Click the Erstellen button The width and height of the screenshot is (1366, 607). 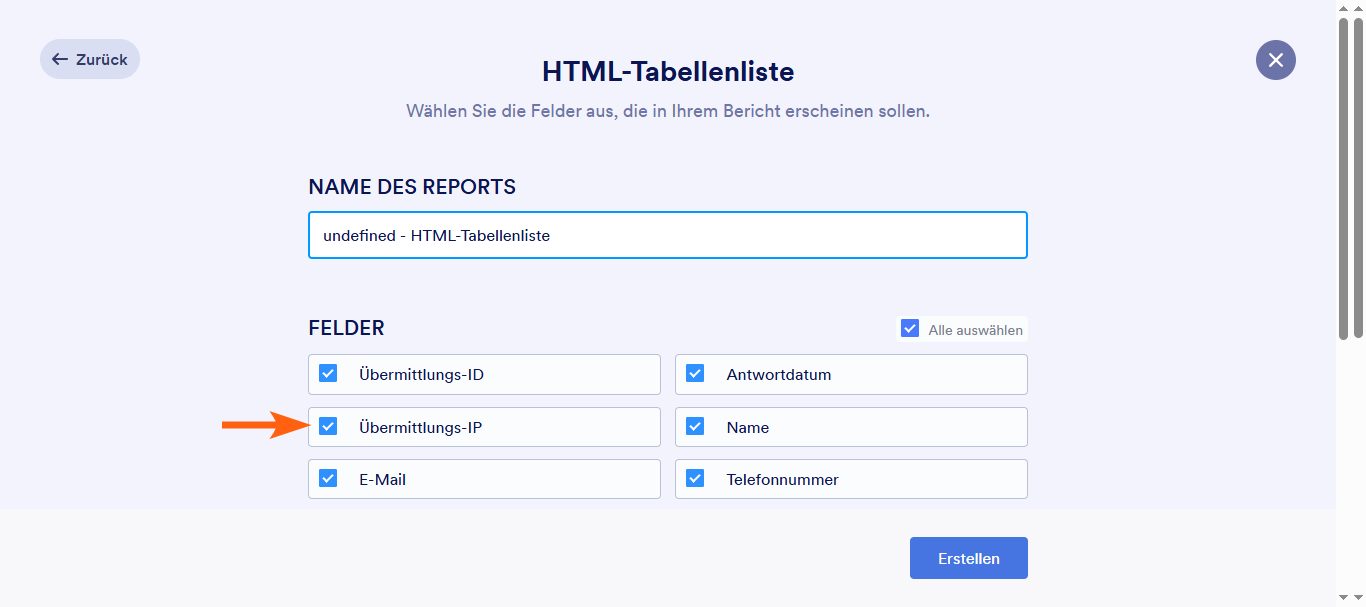coord(969,558)
